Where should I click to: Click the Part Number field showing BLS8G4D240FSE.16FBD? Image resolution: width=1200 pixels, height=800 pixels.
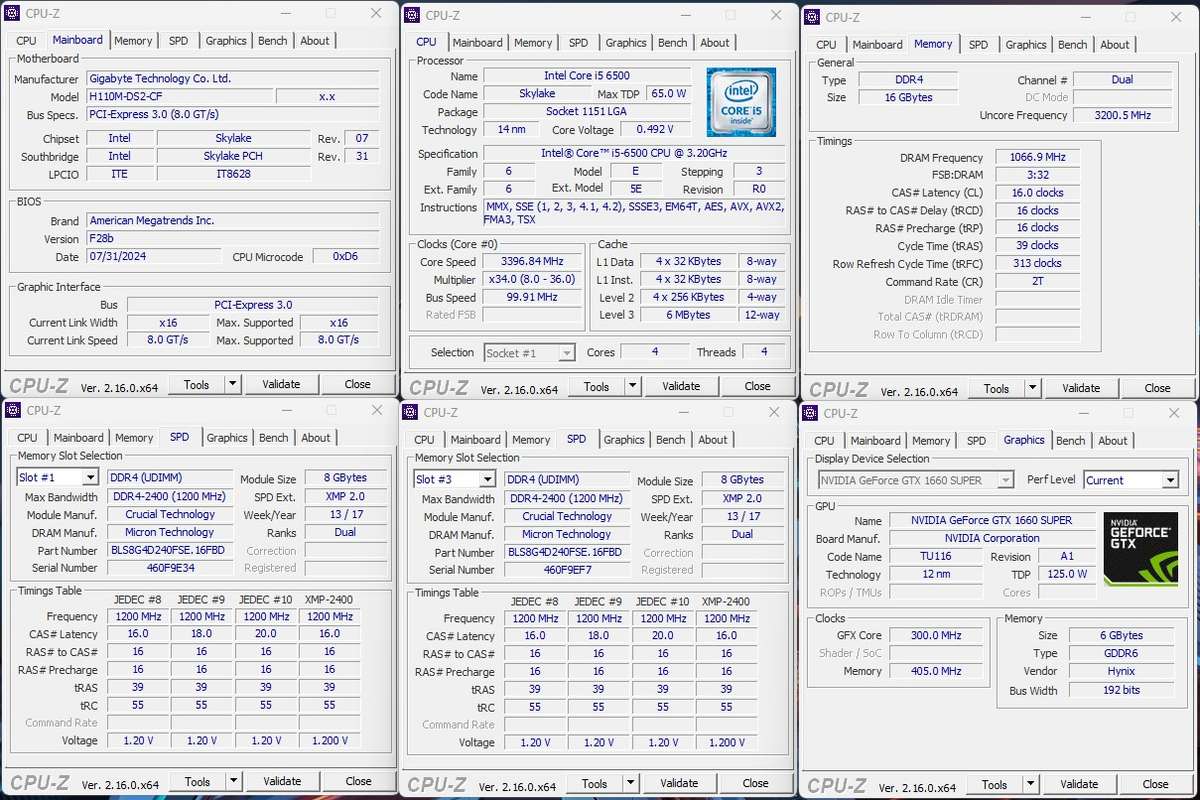pos(168,549)
